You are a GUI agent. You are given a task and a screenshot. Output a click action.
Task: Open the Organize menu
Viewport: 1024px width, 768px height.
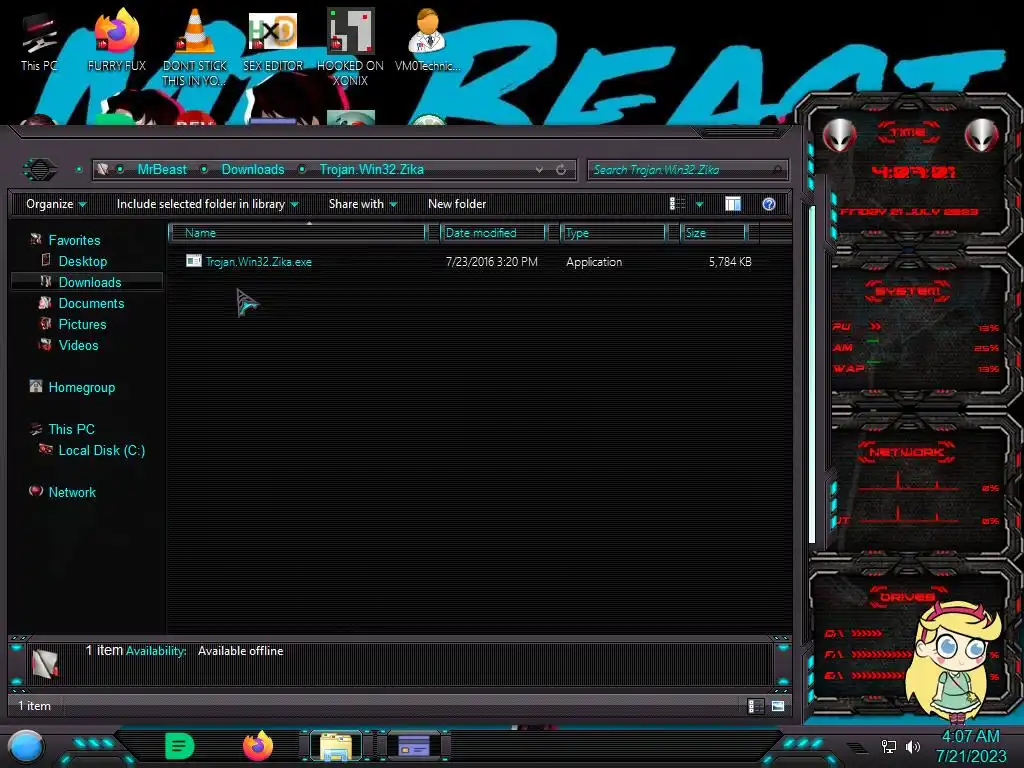pos(56,204)
